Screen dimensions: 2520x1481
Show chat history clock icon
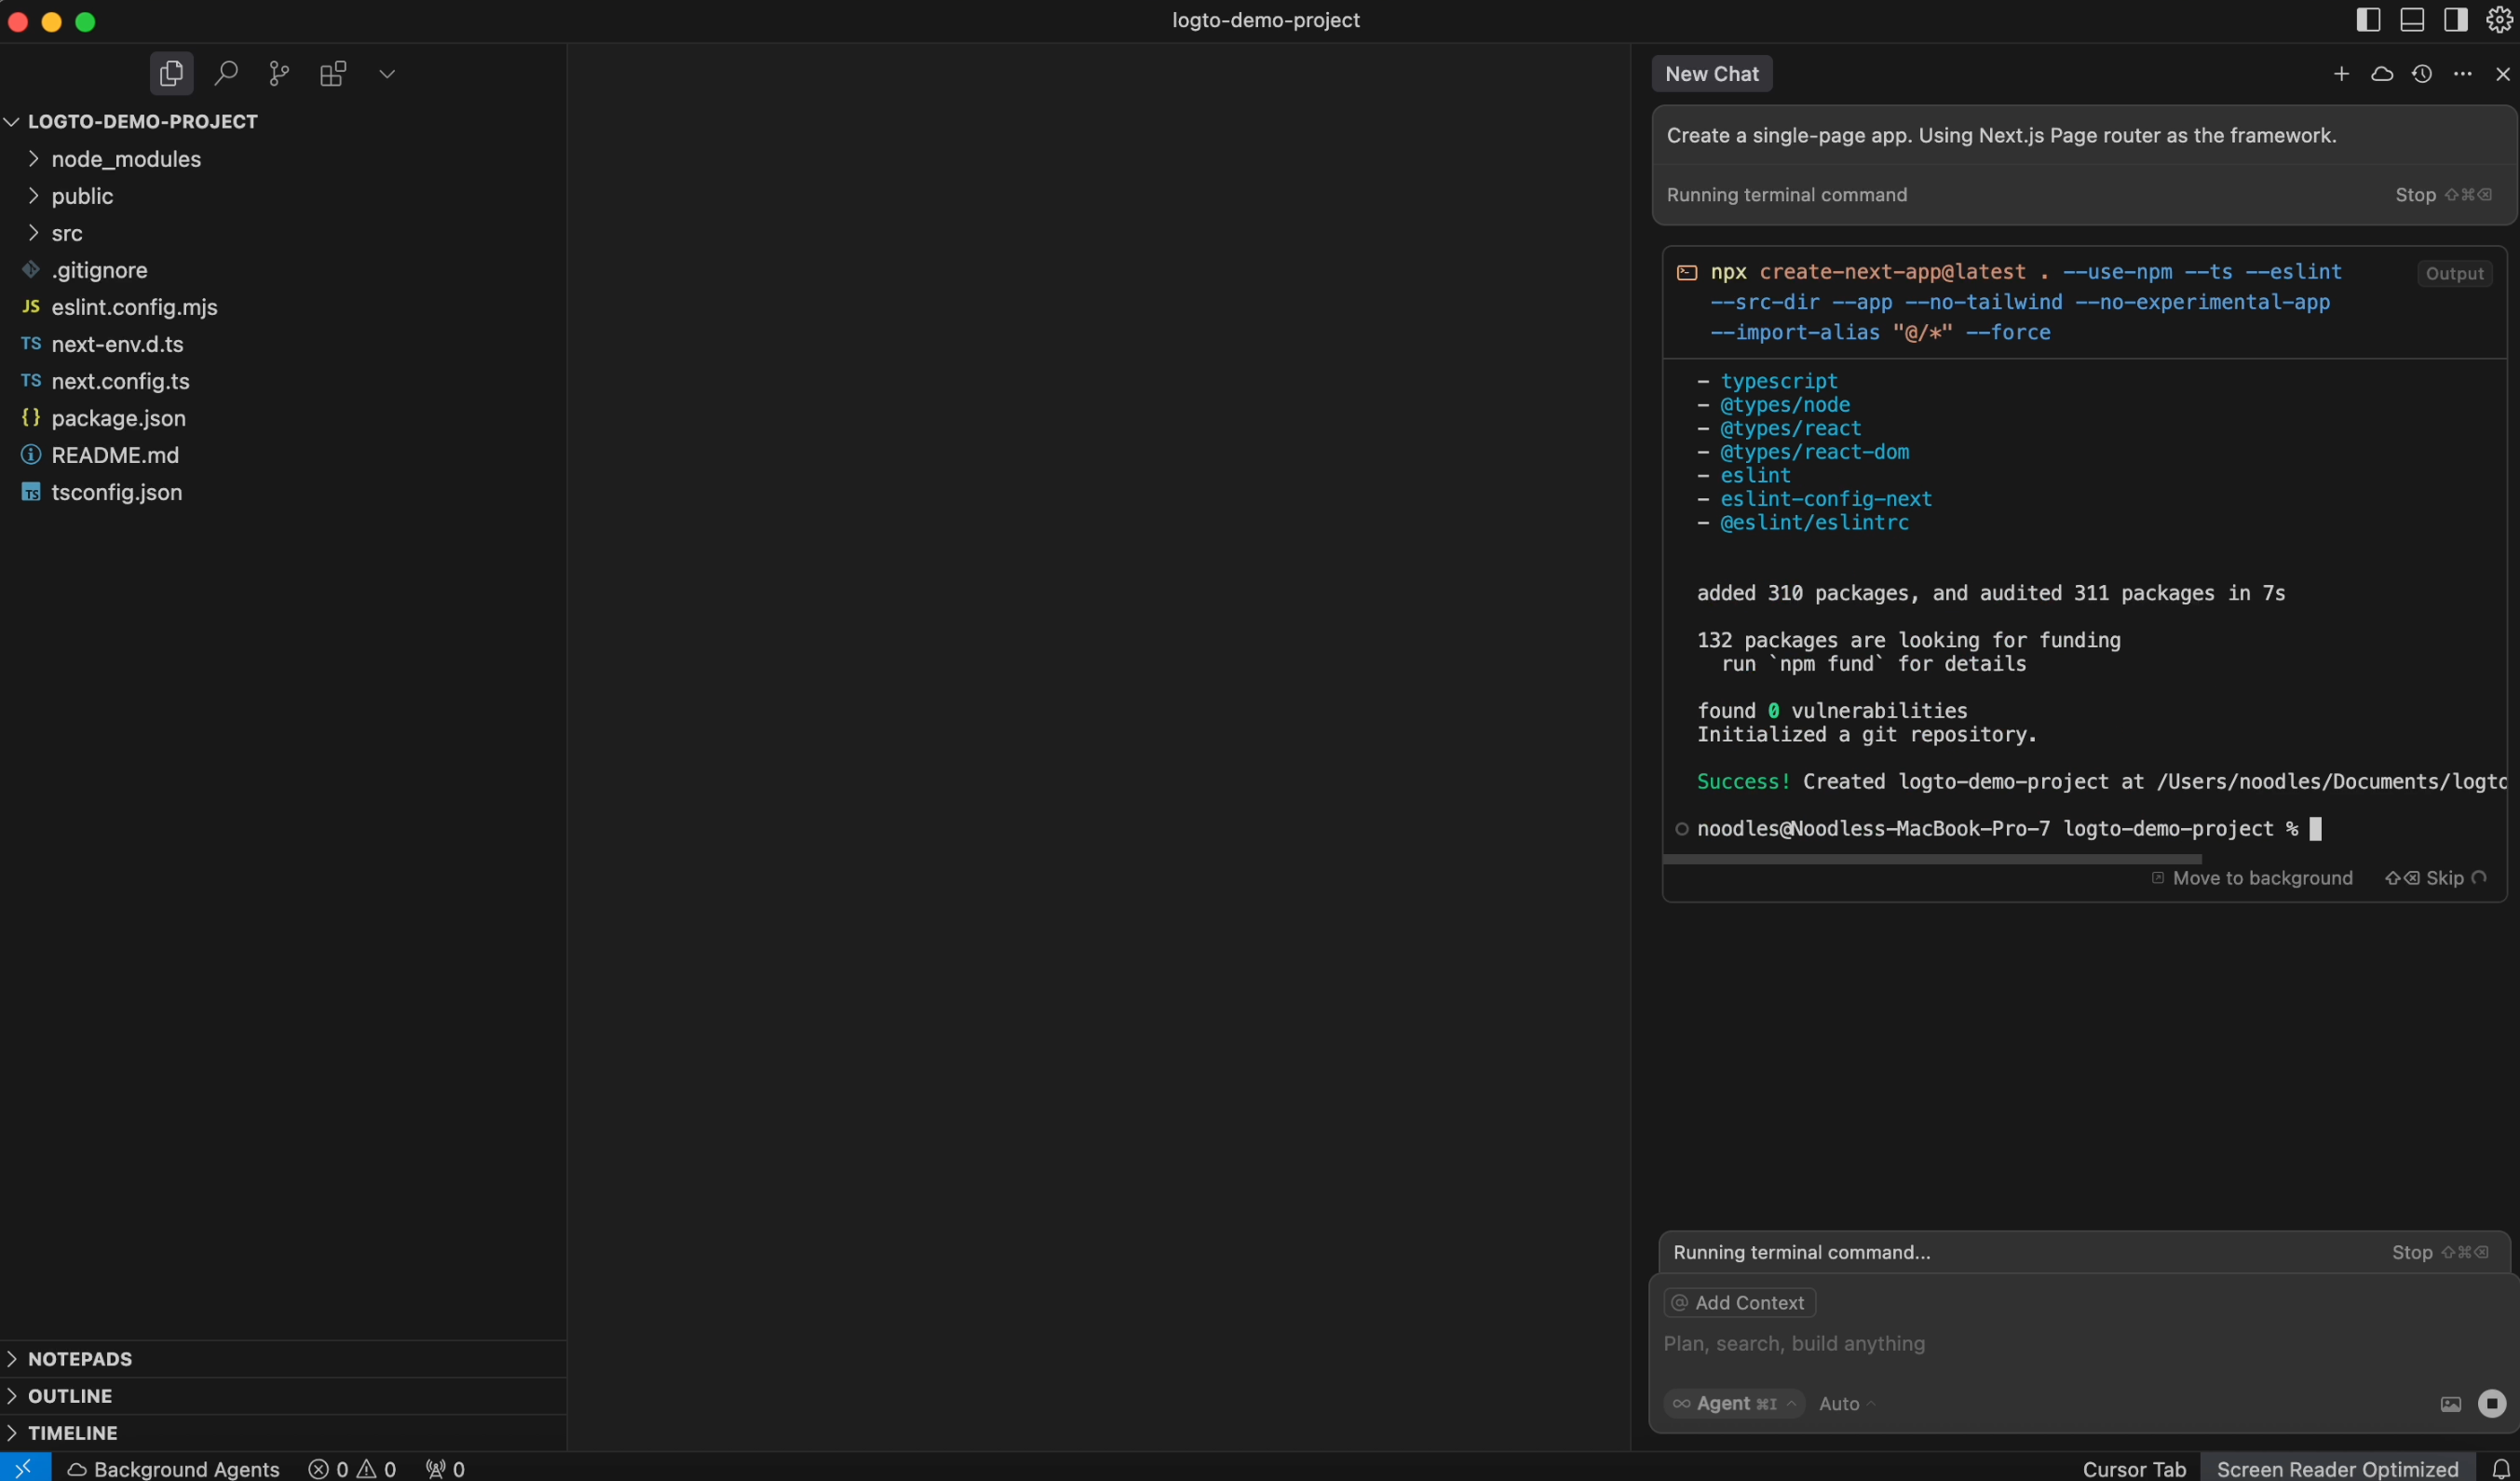click(2421, 74)
